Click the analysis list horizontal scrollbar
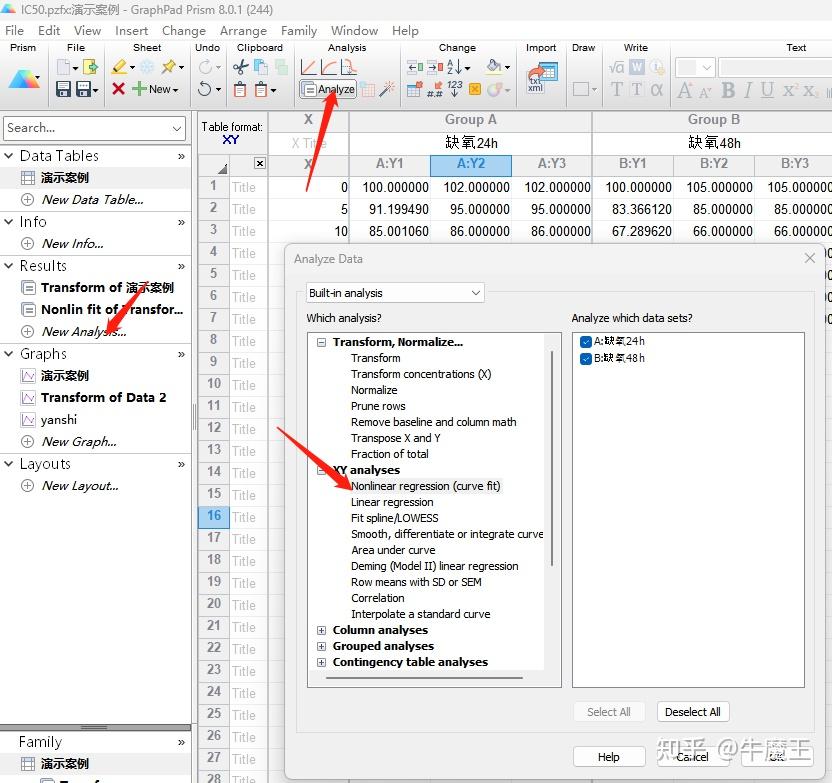This screenshot has height=783, width=832. (x=424, y=677)
